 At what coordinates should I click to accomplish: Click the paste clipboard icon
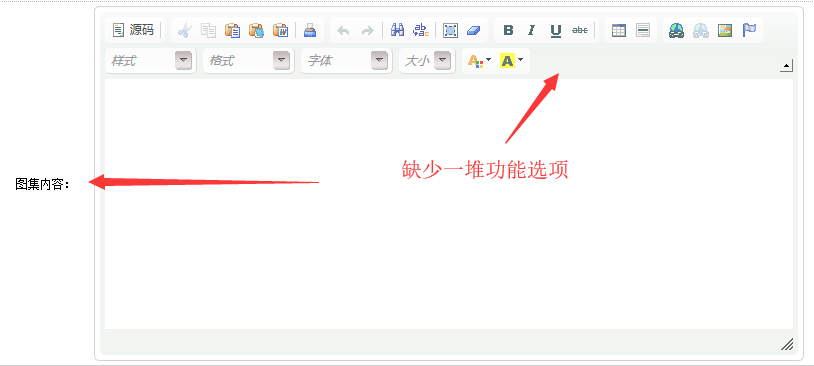point(232,30)
